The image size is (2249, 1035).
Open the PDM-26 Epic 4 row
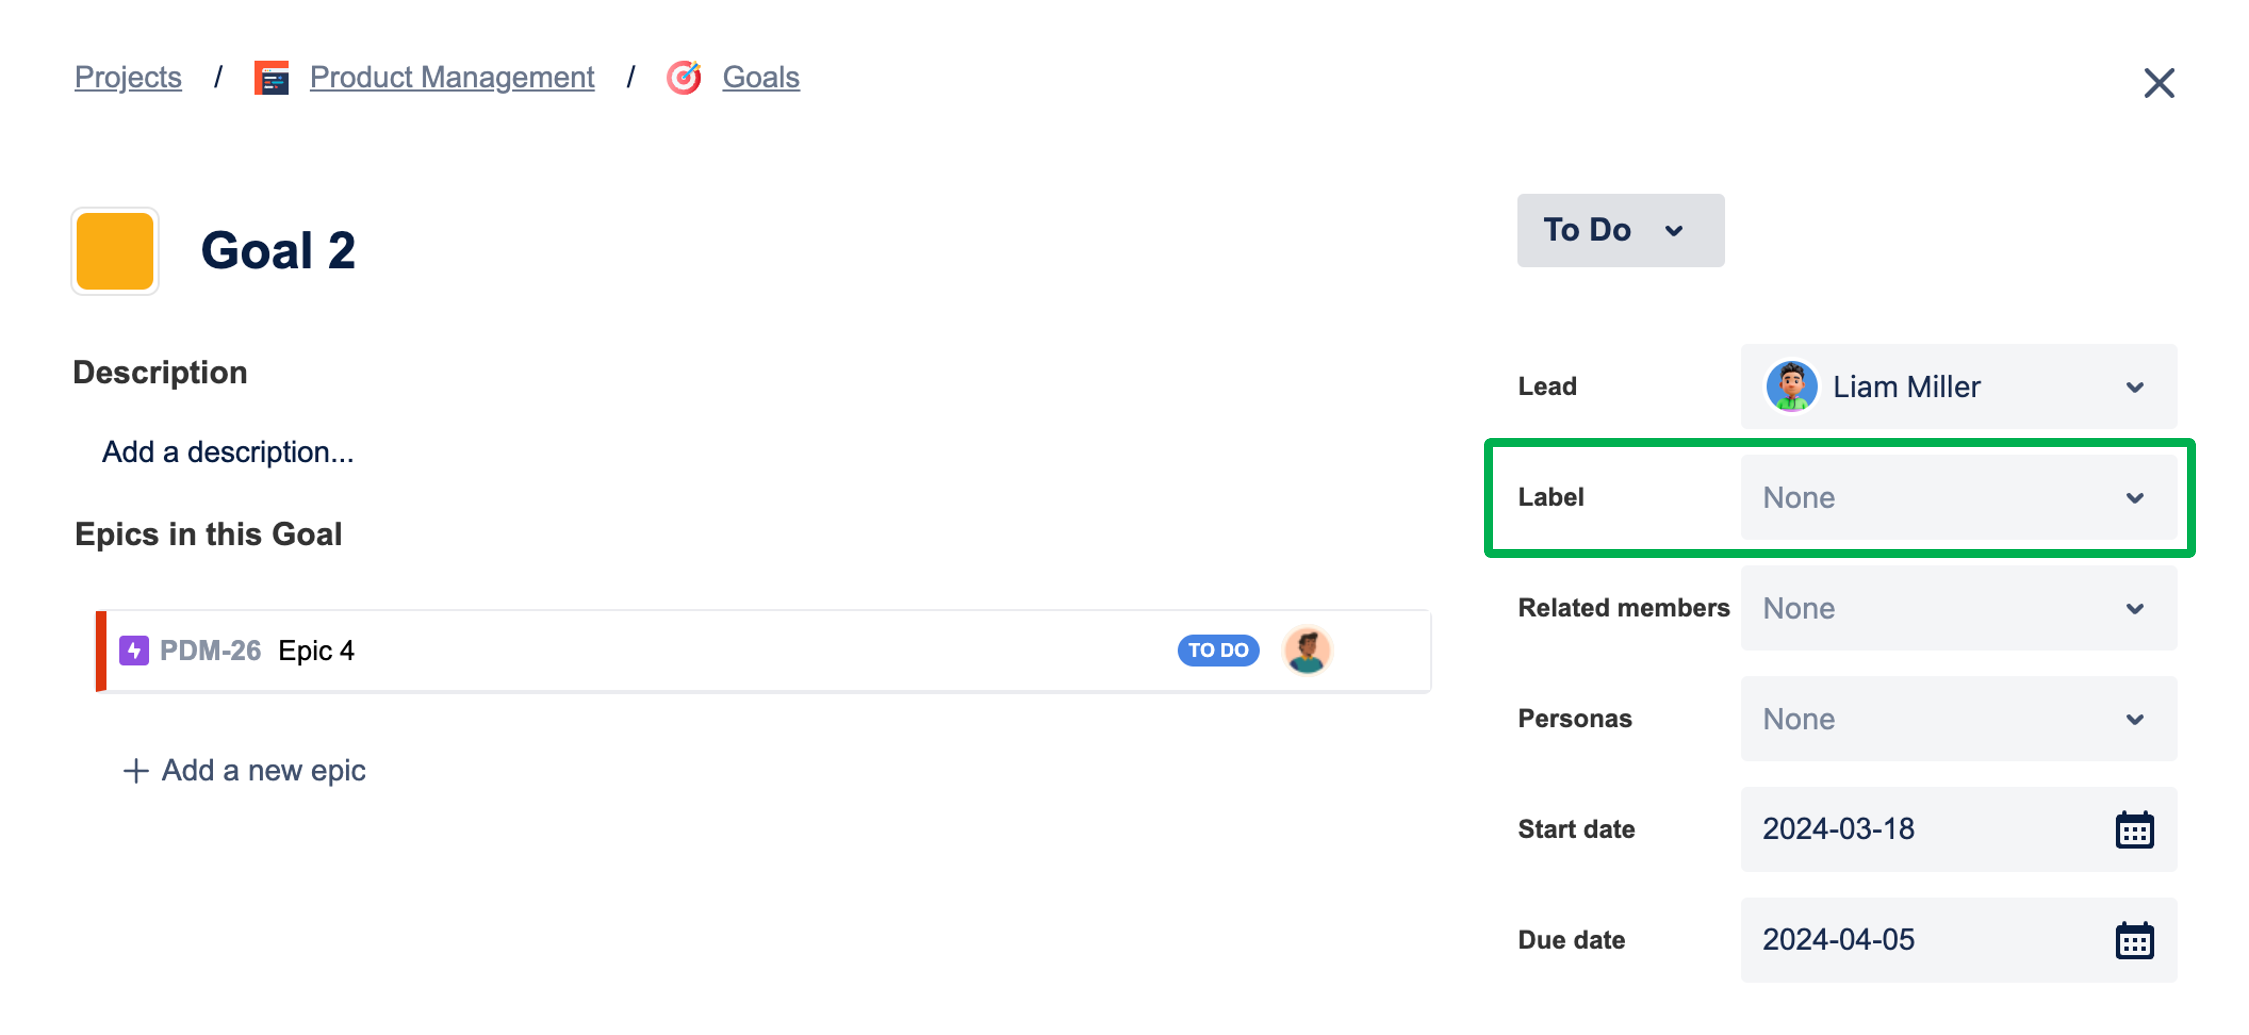[x=763, y=651]
